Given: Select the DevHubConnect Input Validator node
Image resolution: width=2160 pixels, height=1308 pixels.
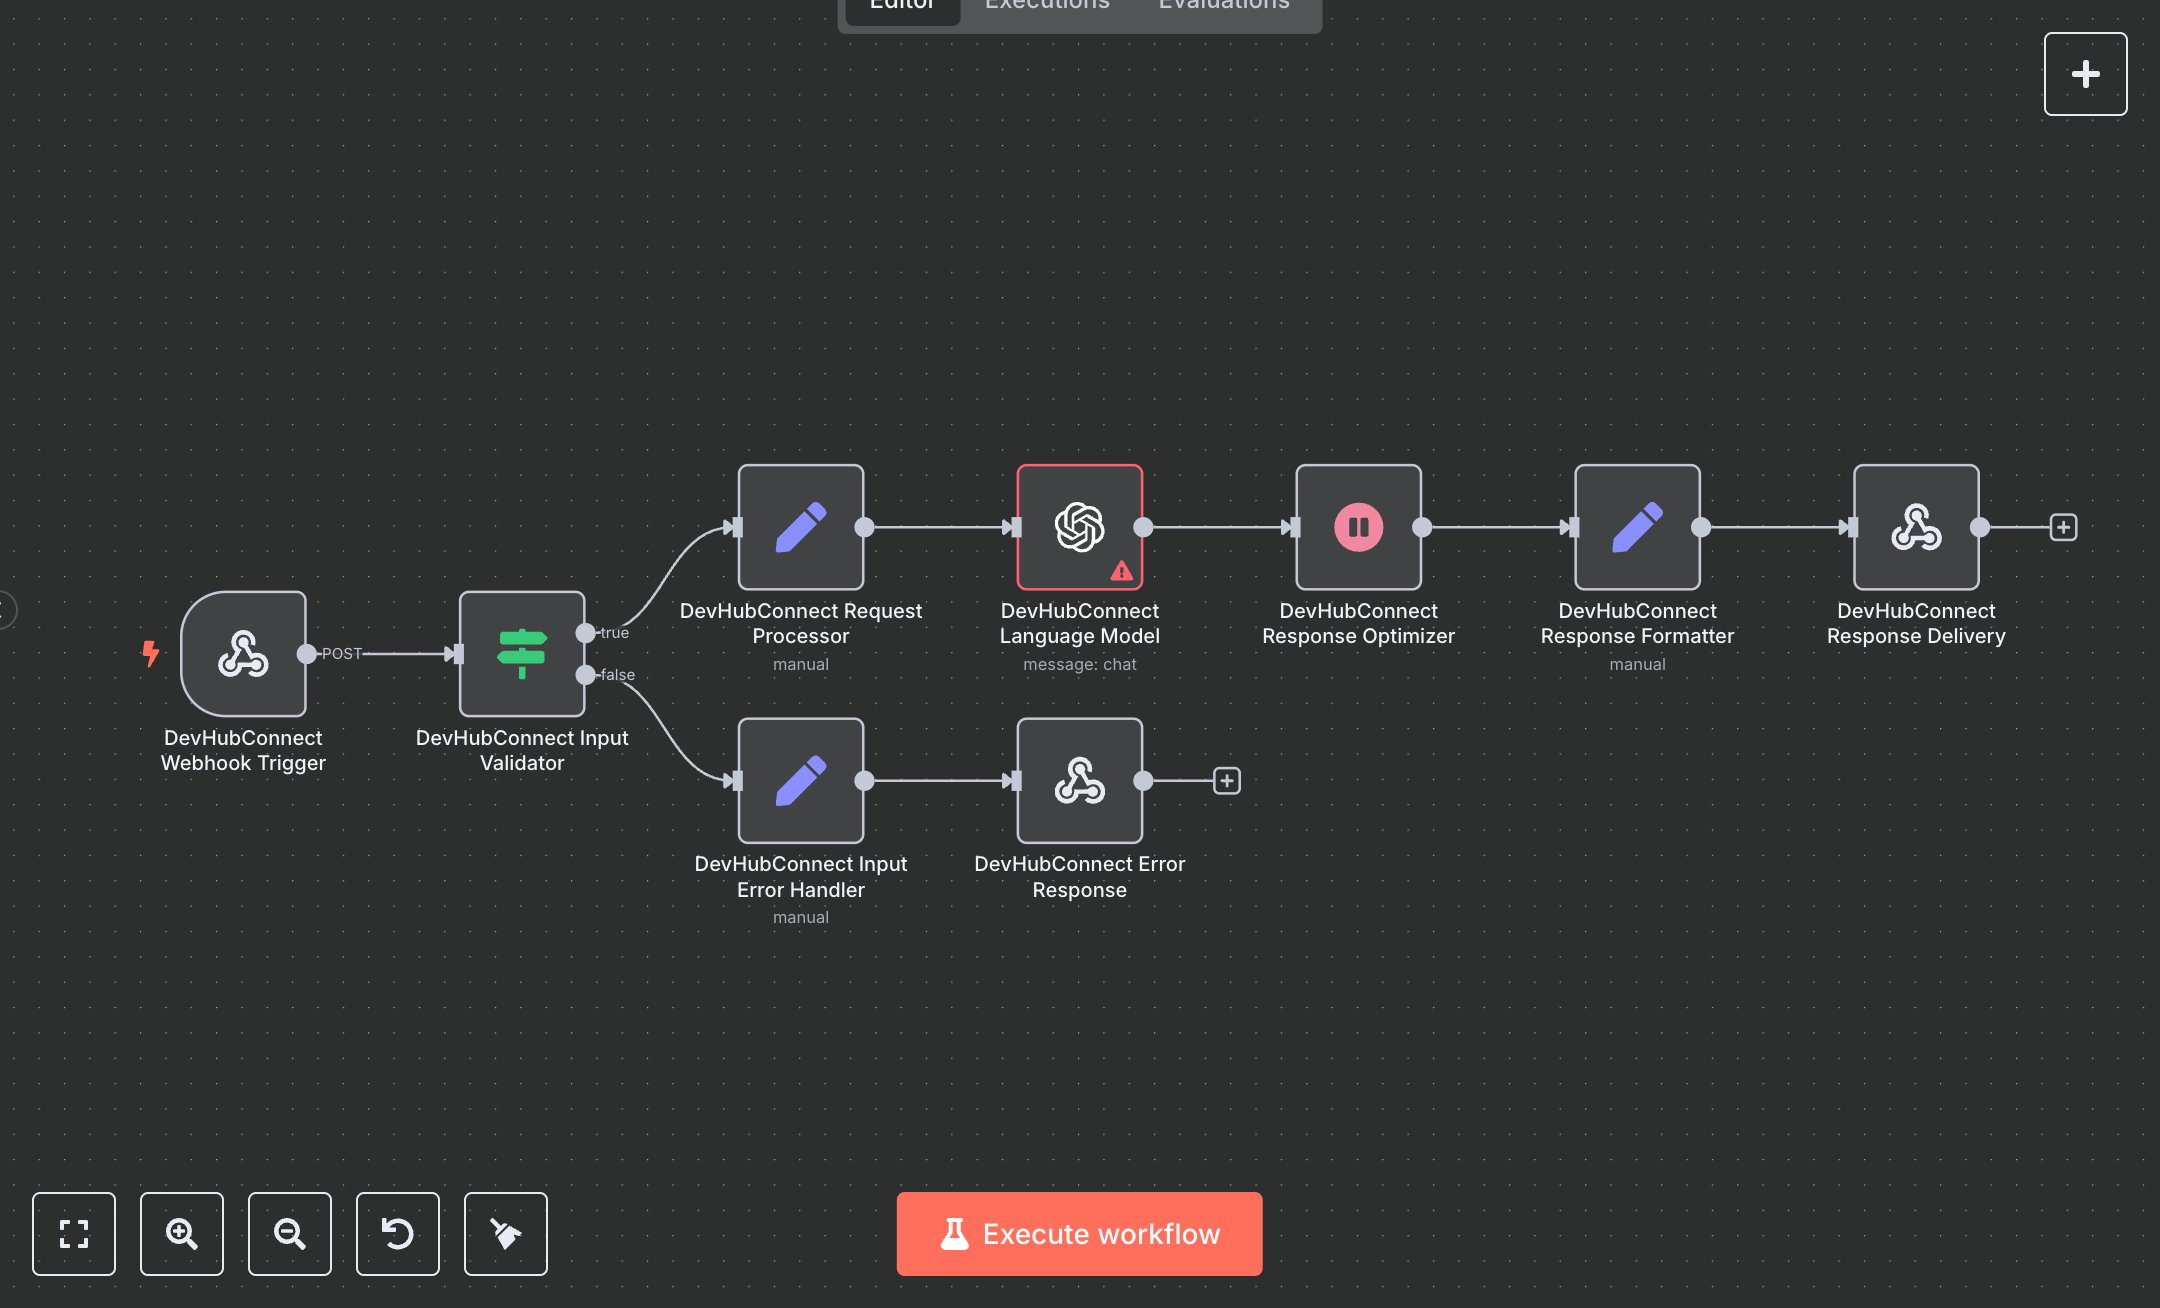Looking at the screenshot, I should pyautogui.click(x=521, y=656).
